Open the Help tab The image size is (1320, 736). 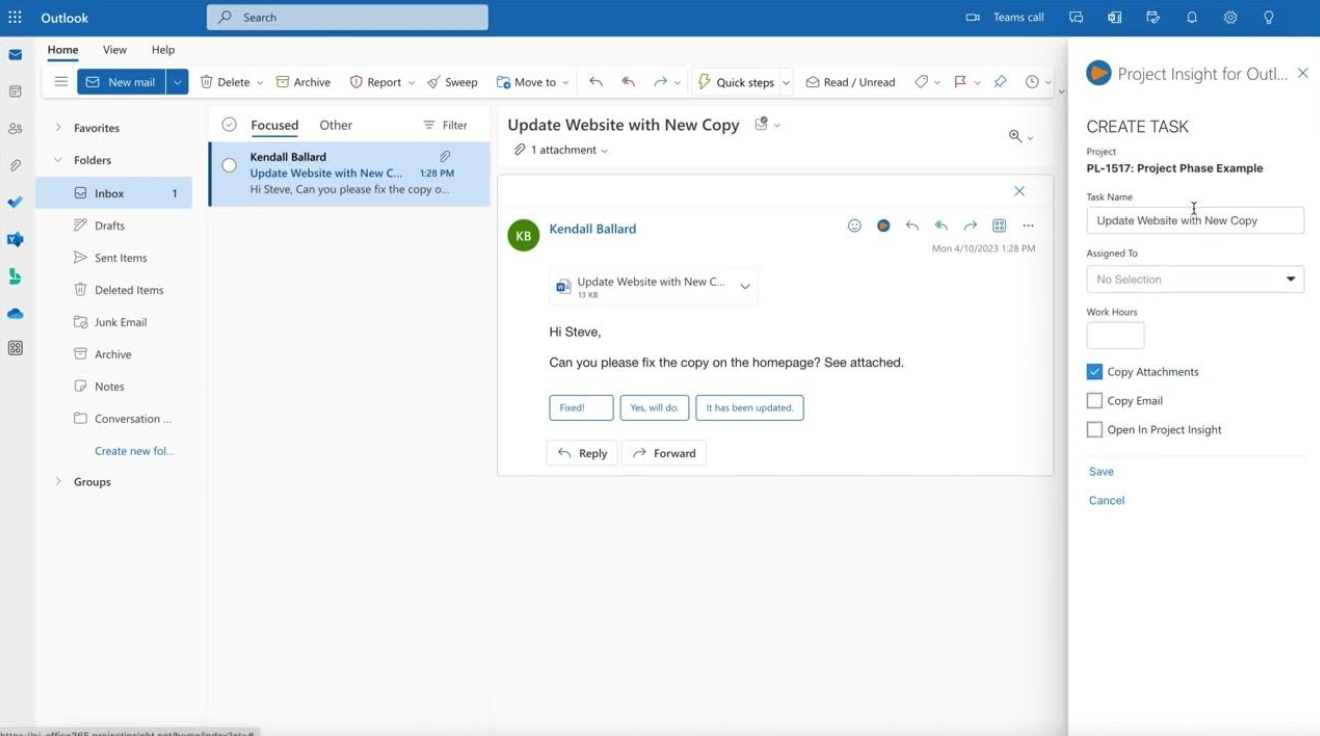click(163, 50)
